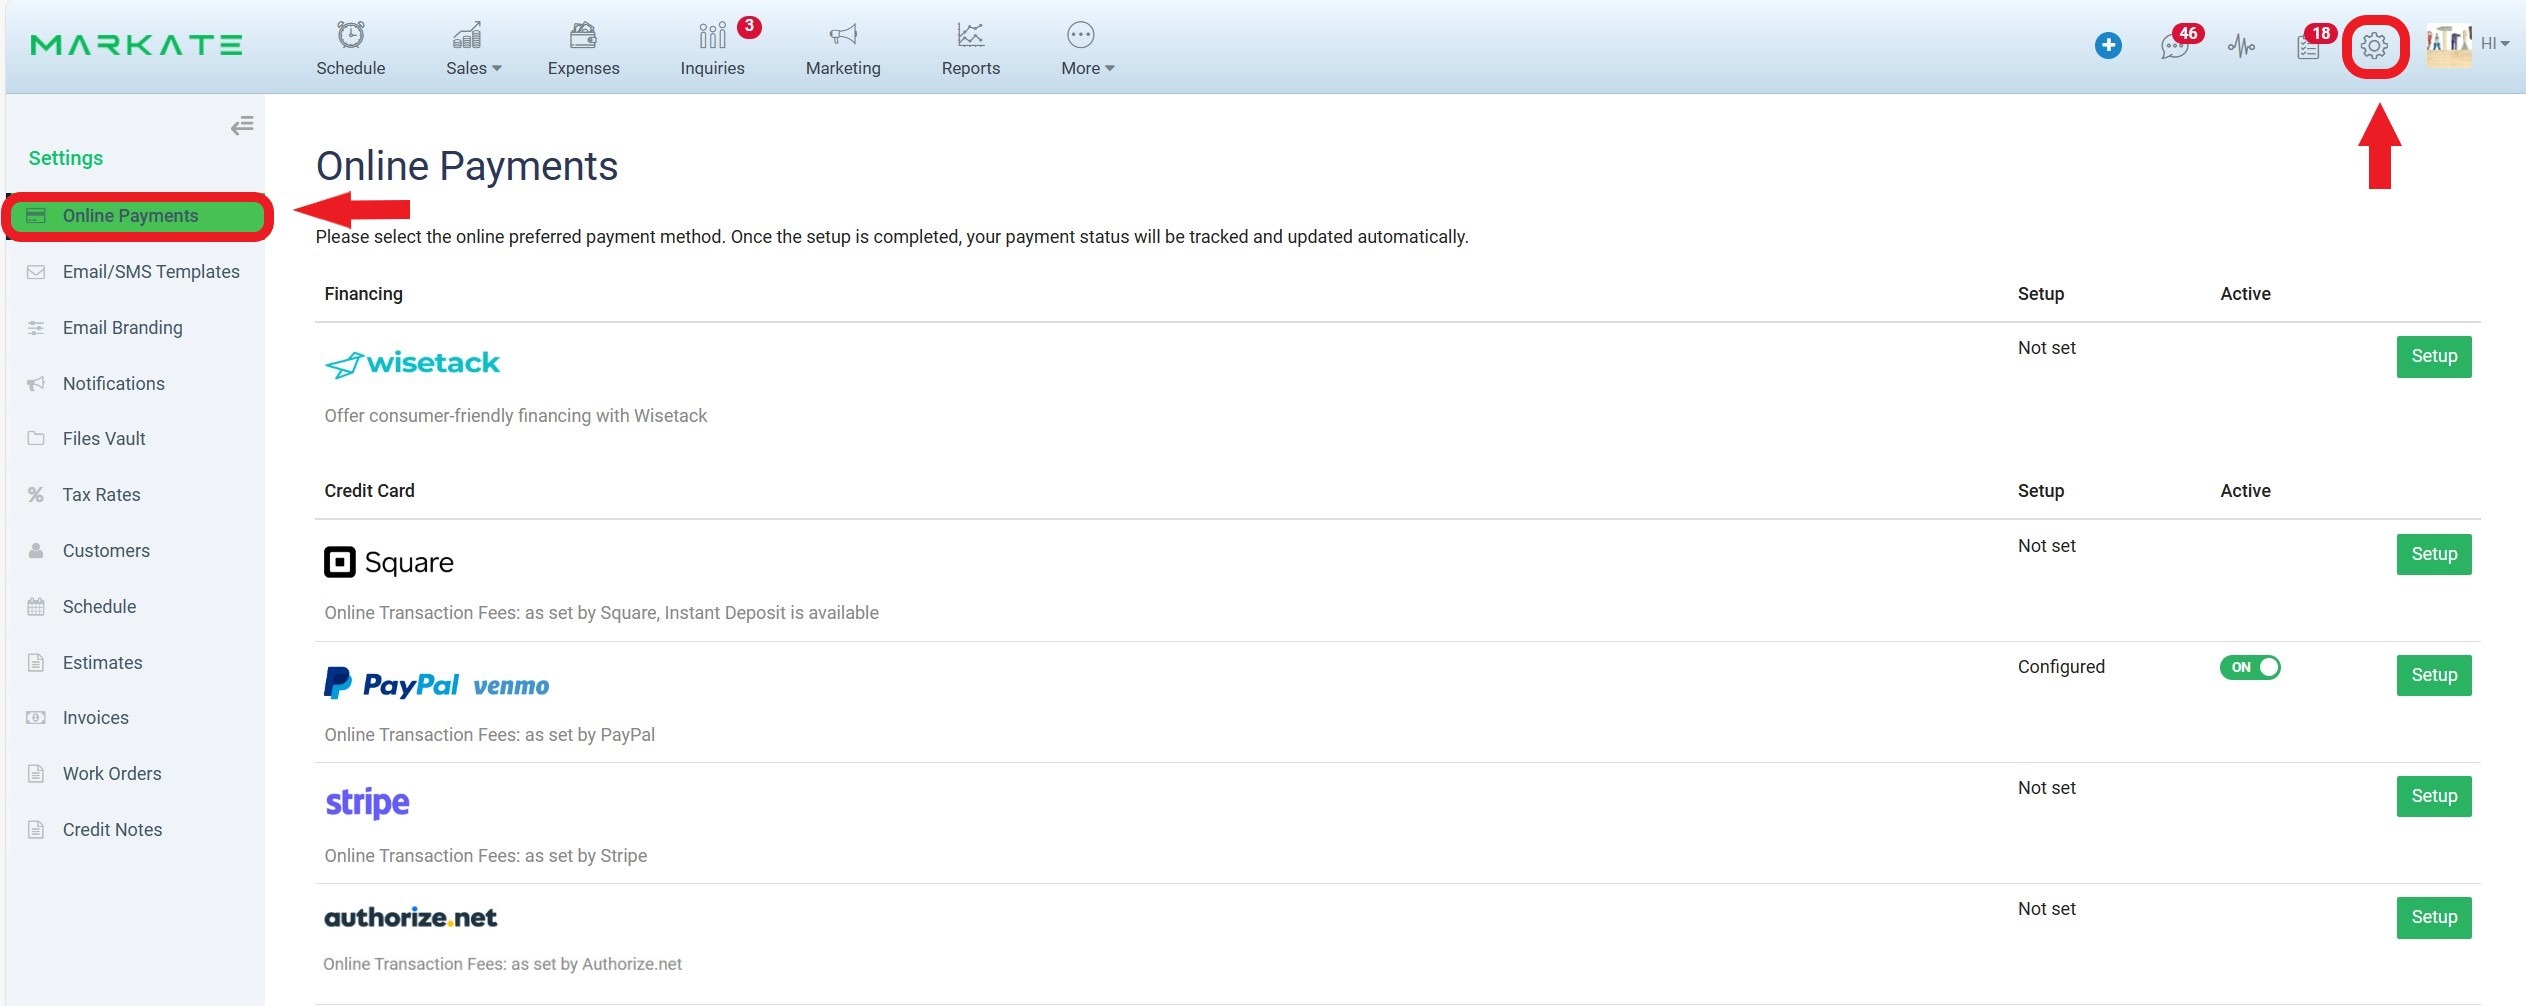This screenshot has height=1006, width=2526.
Task: Expand the More menu dropdown arrow
Action: coord(1109,69)
